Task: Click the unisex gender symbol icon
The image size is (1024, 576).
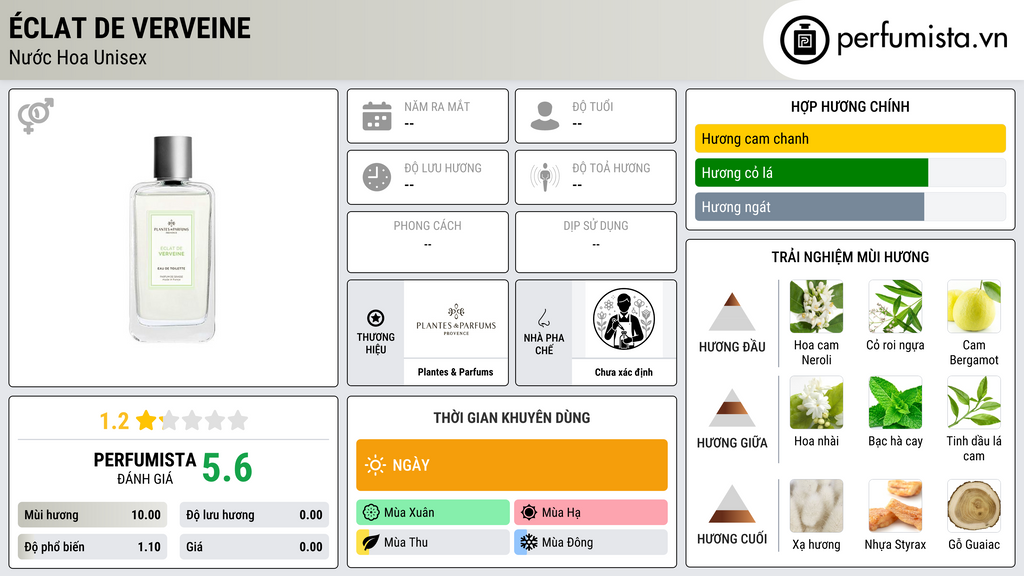Action: click(36, 116)
